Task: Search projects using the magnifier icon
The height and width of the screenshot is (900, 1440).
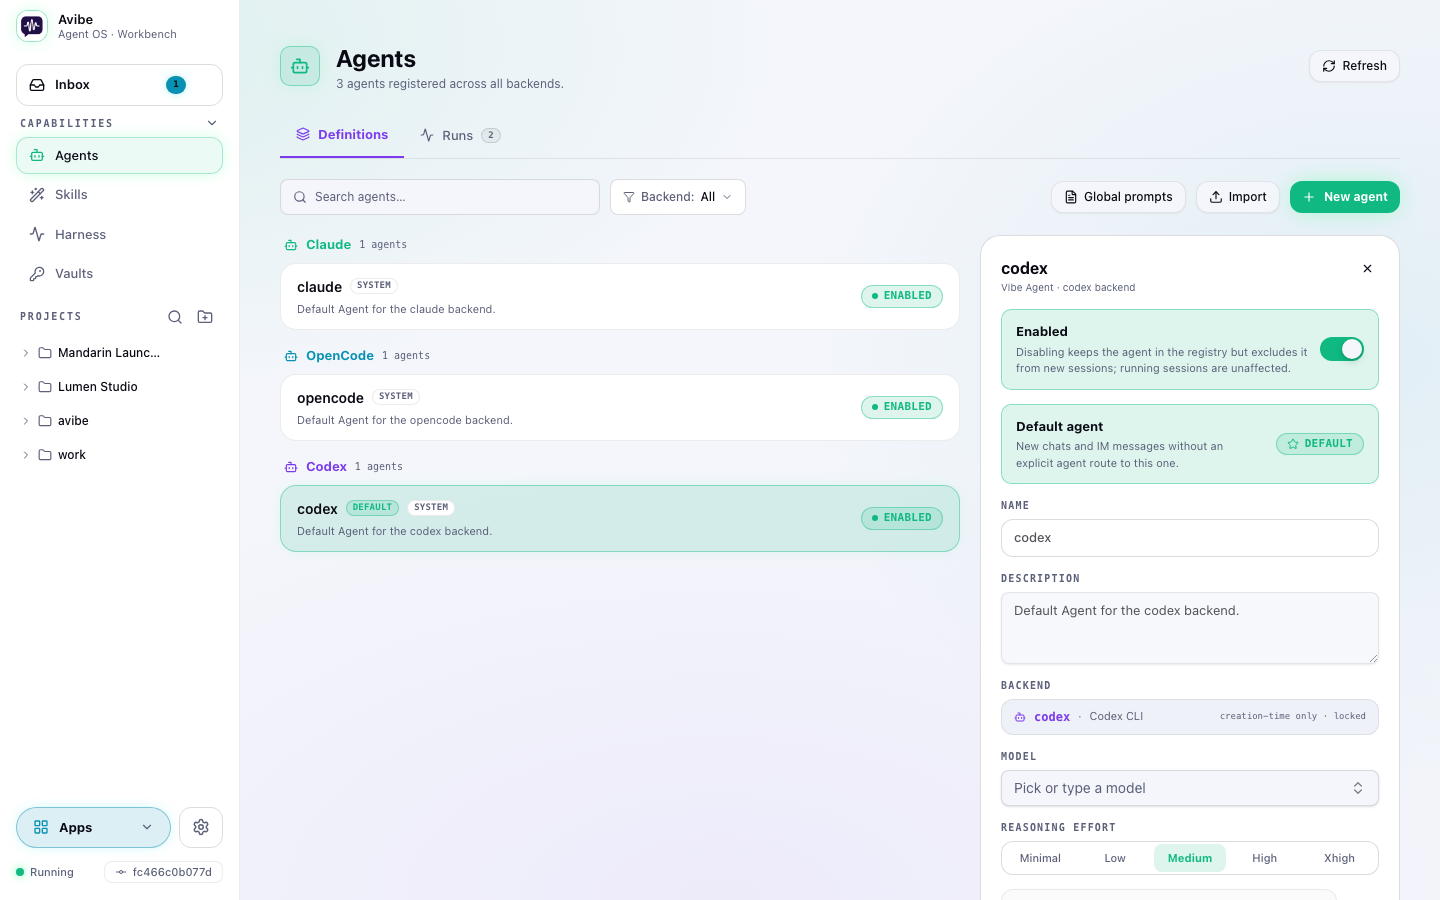Action: click(175, 317)
